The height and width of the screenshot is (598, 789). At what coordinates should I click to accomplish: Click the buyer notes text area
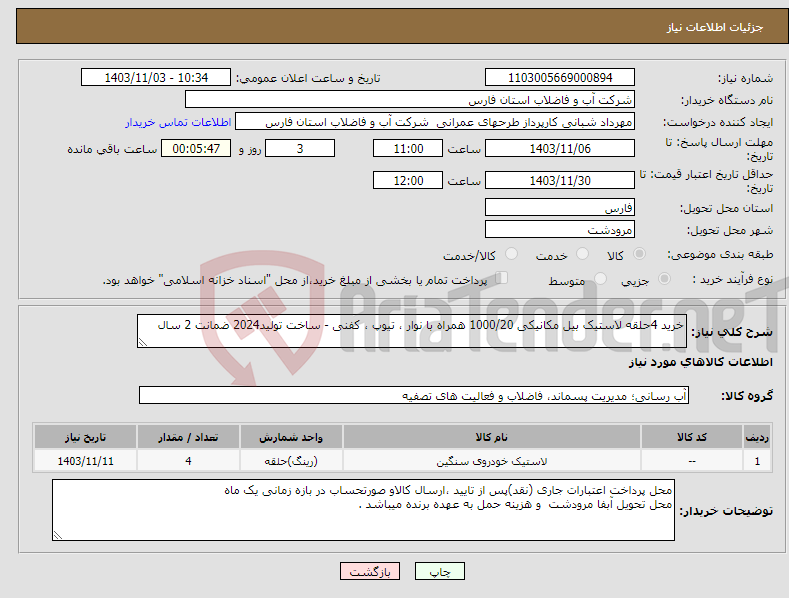point(363,510)
